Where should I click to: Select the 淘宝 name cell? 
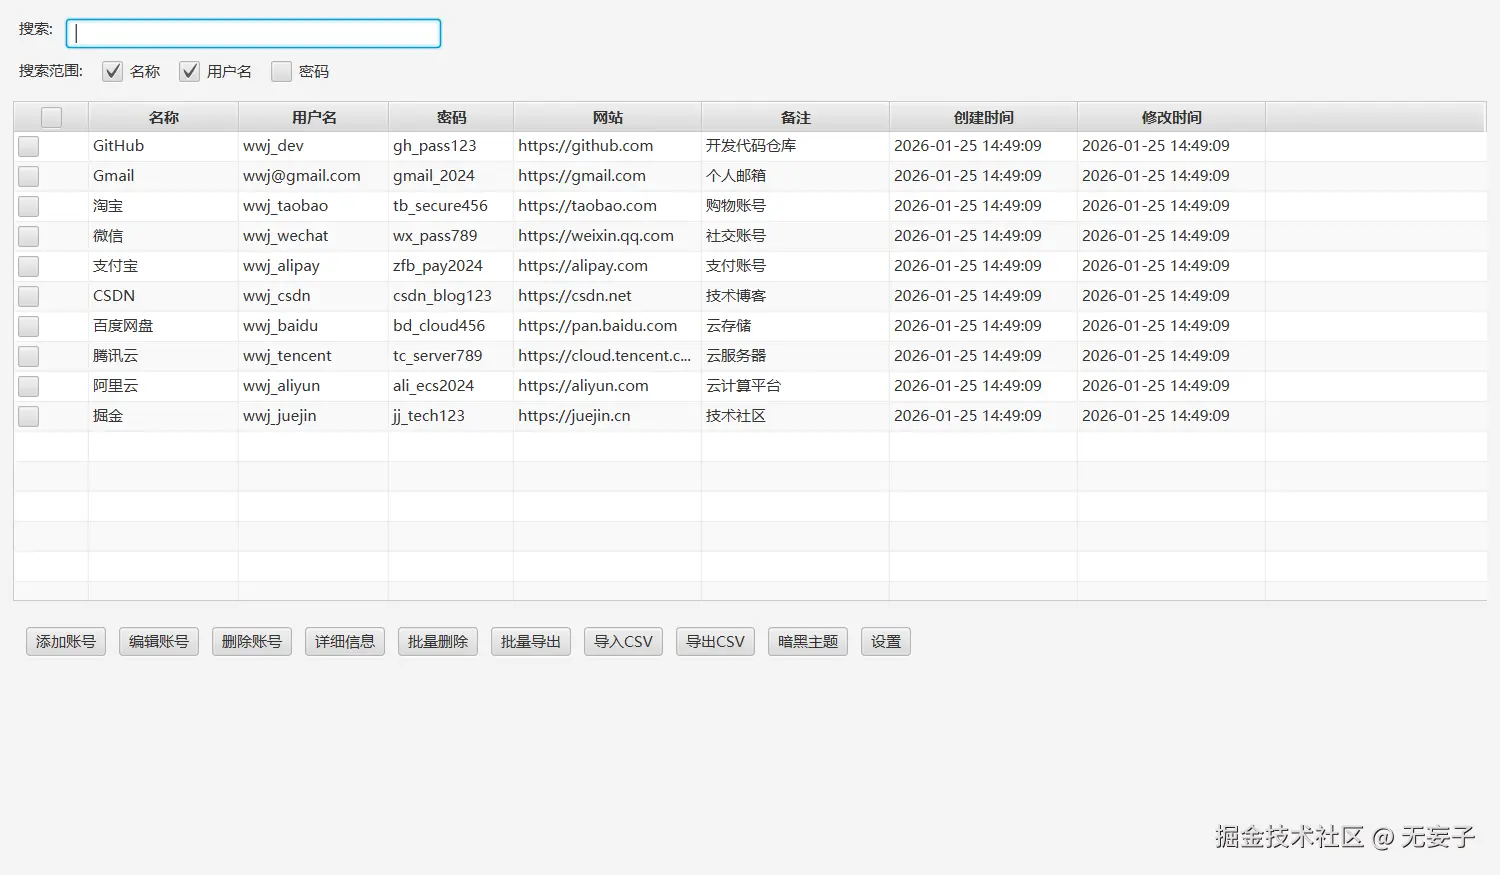click(x=164, y=206)
